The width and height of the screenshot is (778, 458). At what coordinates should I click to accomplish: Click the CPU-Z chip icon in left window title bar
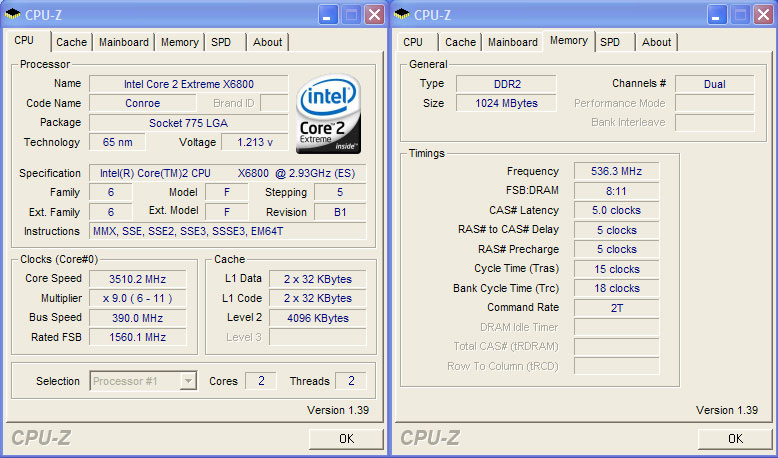12,14
